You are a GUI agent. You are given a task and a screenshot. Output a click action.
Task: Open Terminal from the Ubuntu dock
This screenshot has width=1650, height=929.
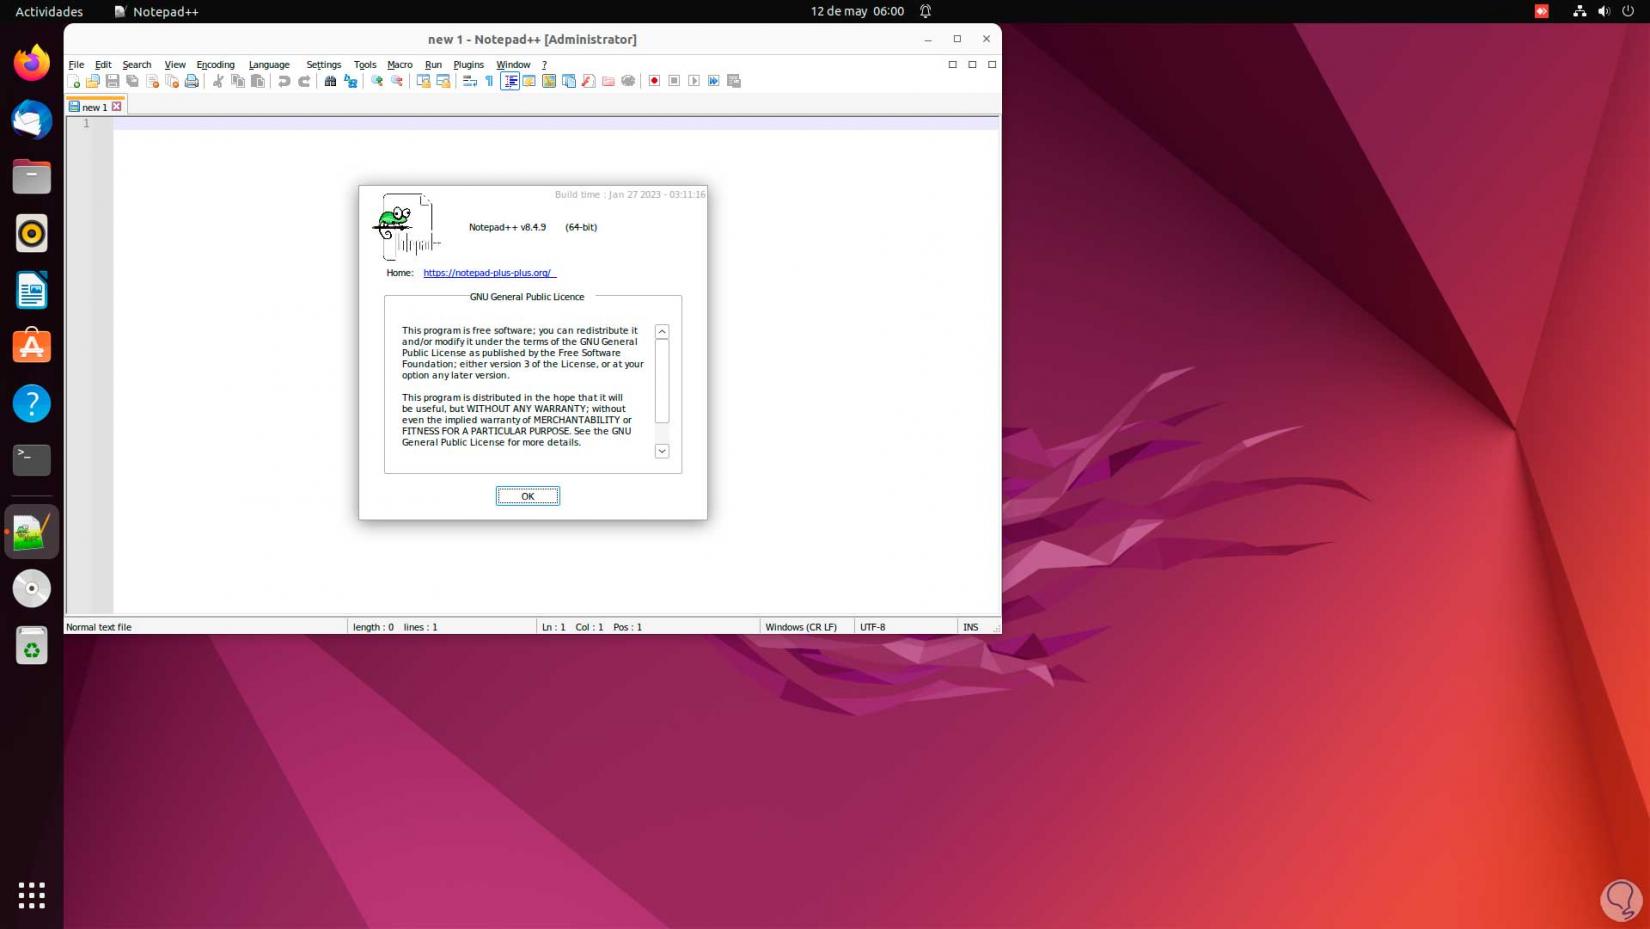click(32, 460)
